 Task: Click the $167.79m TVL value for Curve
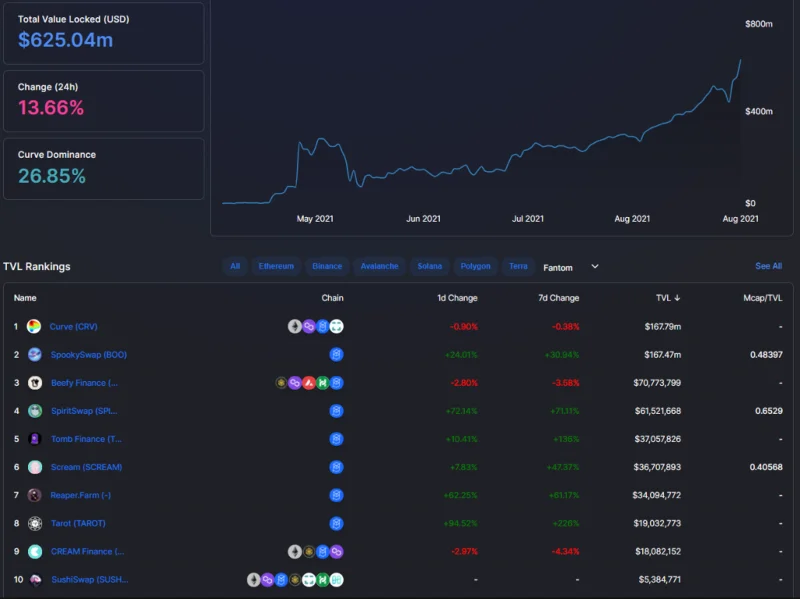(x=663, y=327)
